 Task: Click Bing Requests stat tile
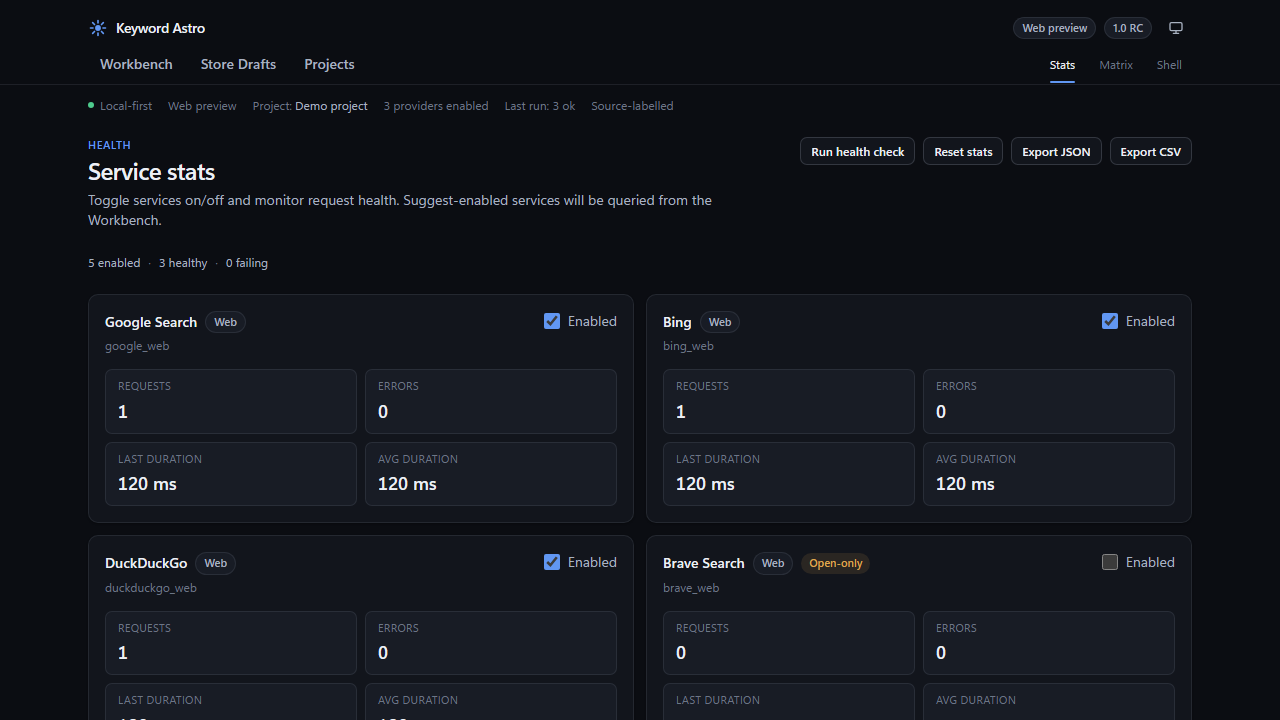789,401
